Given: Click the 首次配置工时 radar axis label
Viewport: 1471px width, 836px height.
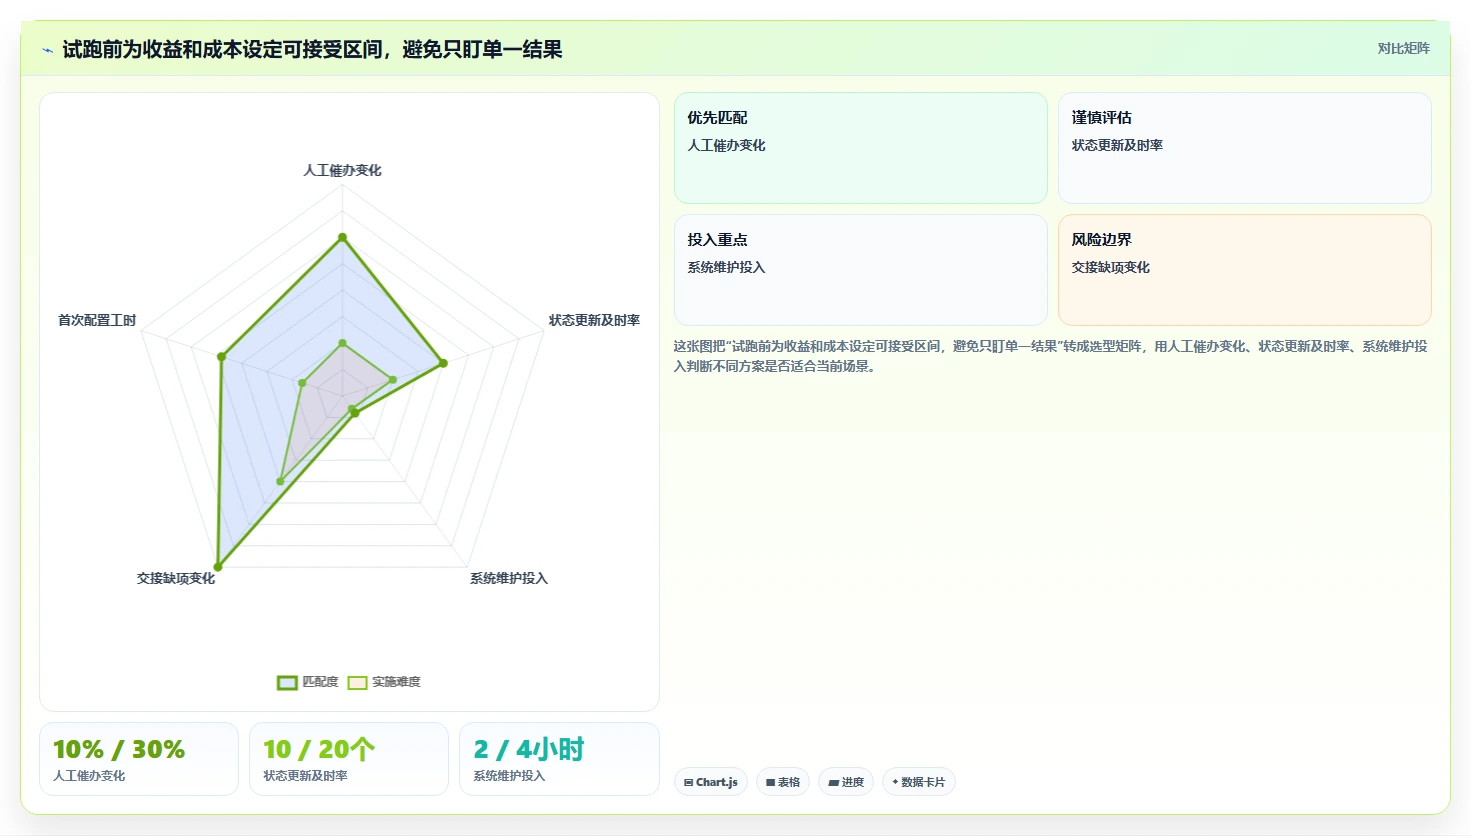Looking at the screenshot, I should click(97, 320).
